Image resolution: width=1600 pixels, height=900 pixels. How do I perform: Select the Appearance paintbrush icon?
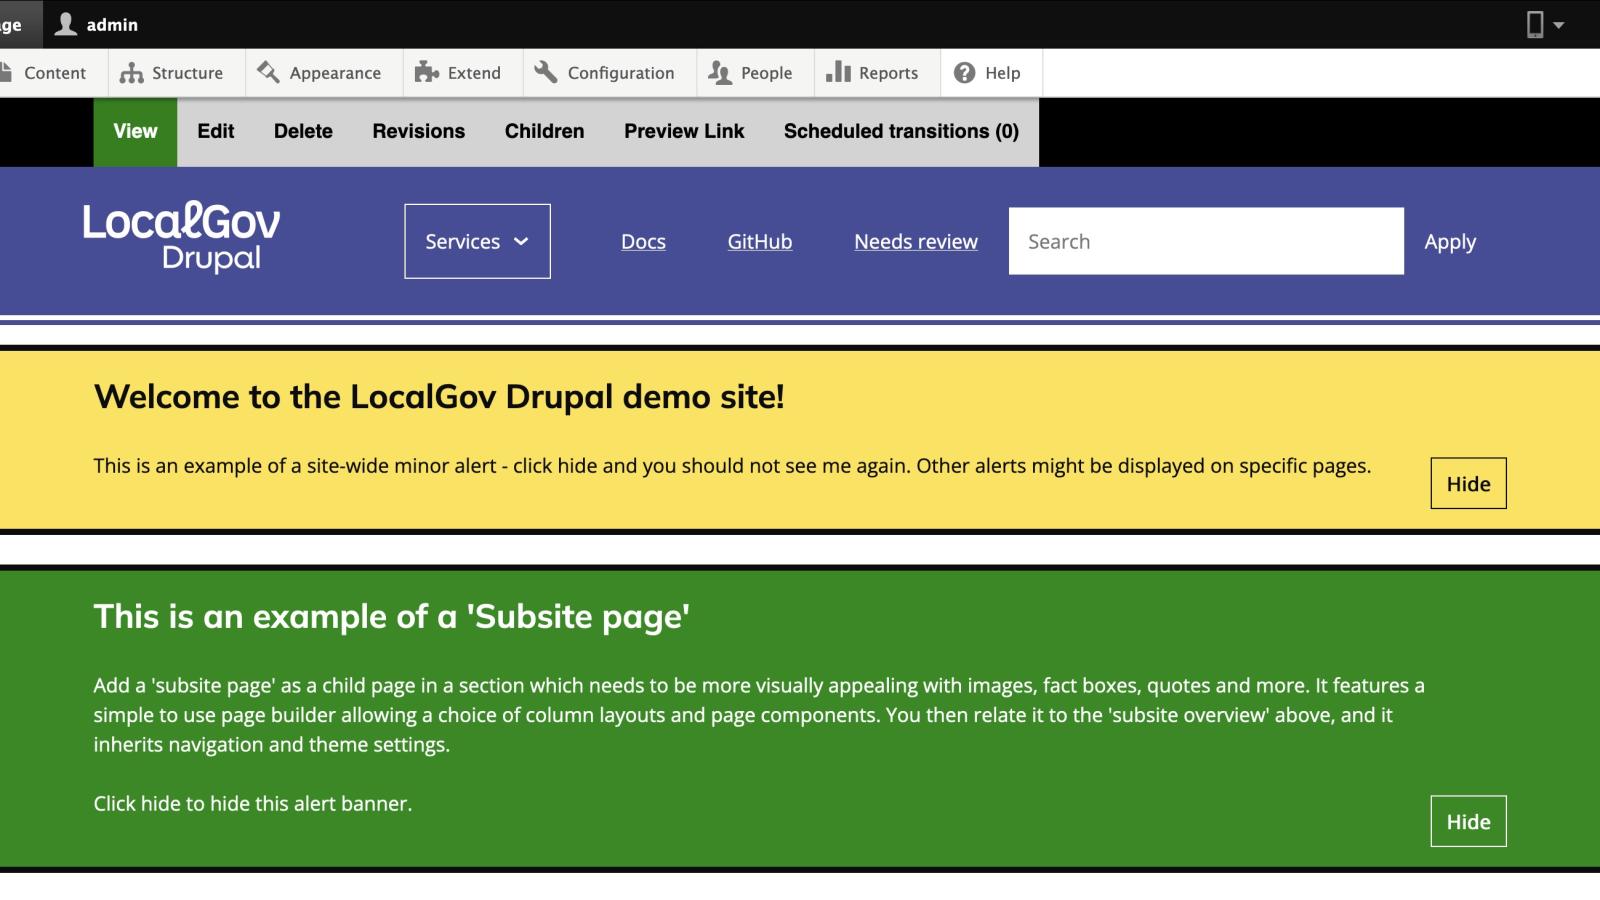267,72
